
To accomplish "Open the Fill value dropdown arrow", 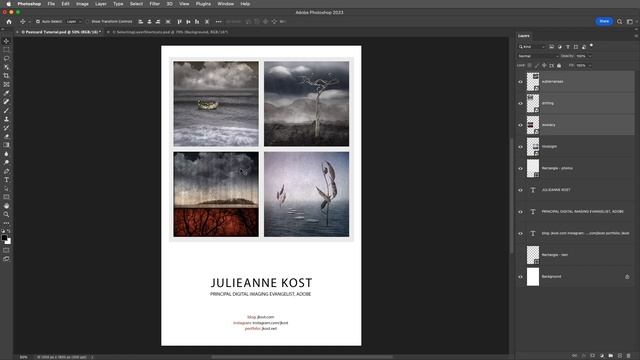I will click(x=590, y=65).
